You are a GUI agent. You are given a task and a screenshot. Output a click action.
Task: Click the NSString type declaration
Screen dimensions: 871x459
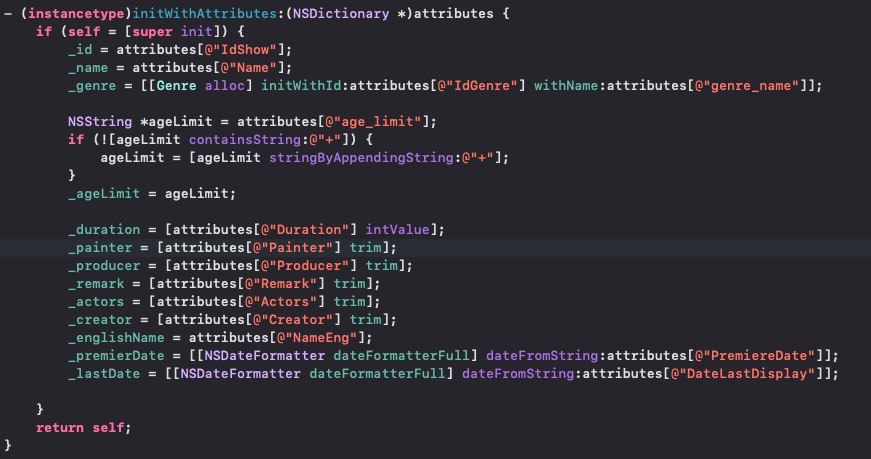tap(100, 122)
